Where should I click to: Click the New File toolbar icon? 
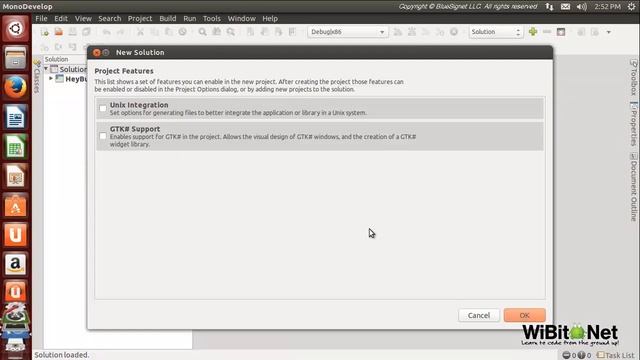pos(45,32)
